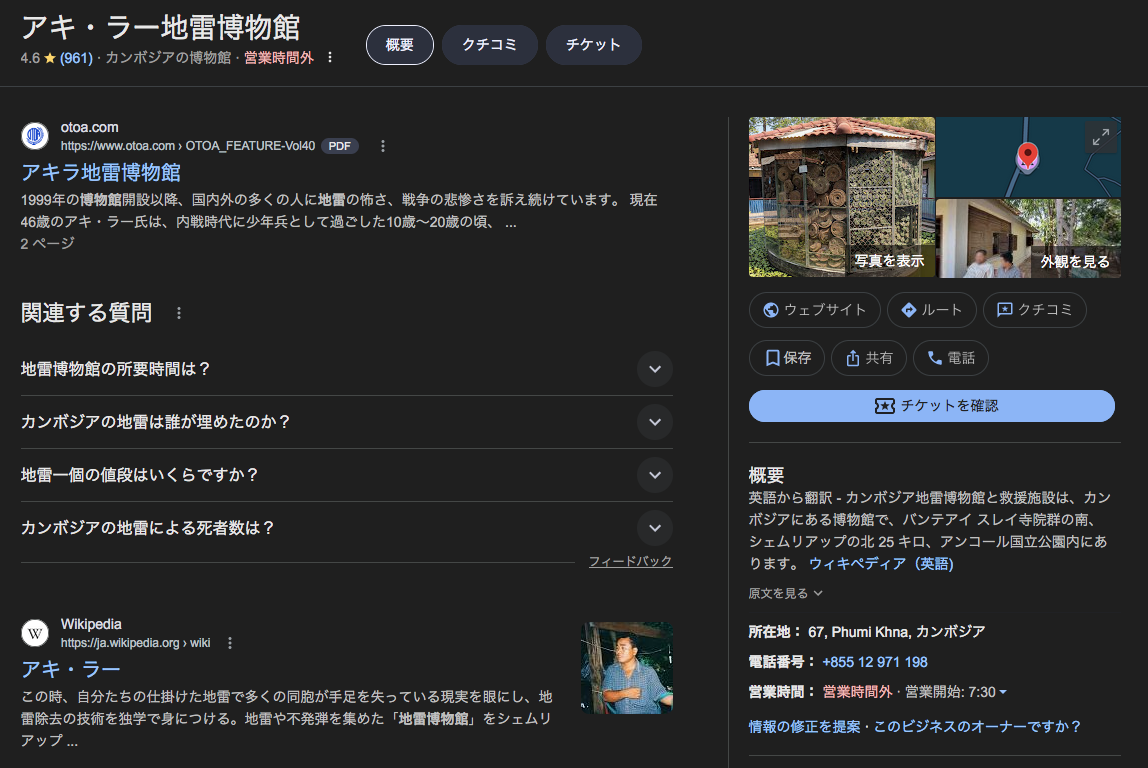
Task: Open the business hours dropdown arrow
Action: click(1003, 692)
